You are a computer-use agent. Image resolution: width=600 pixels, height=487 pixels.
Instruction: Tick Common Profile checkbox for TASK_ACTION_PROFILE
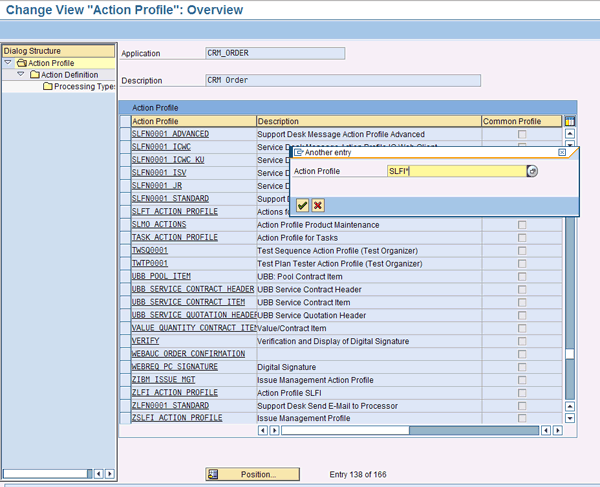[522, 238]
